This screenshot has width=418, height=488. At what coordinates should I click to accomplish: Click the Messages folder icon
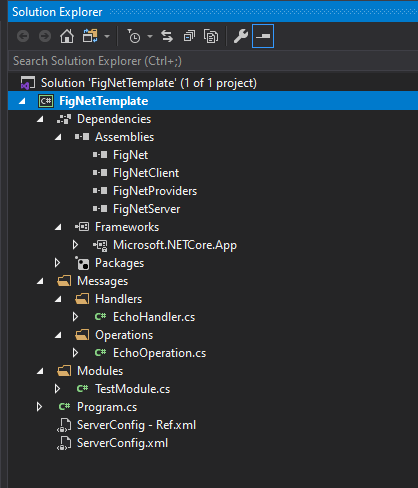64,281
